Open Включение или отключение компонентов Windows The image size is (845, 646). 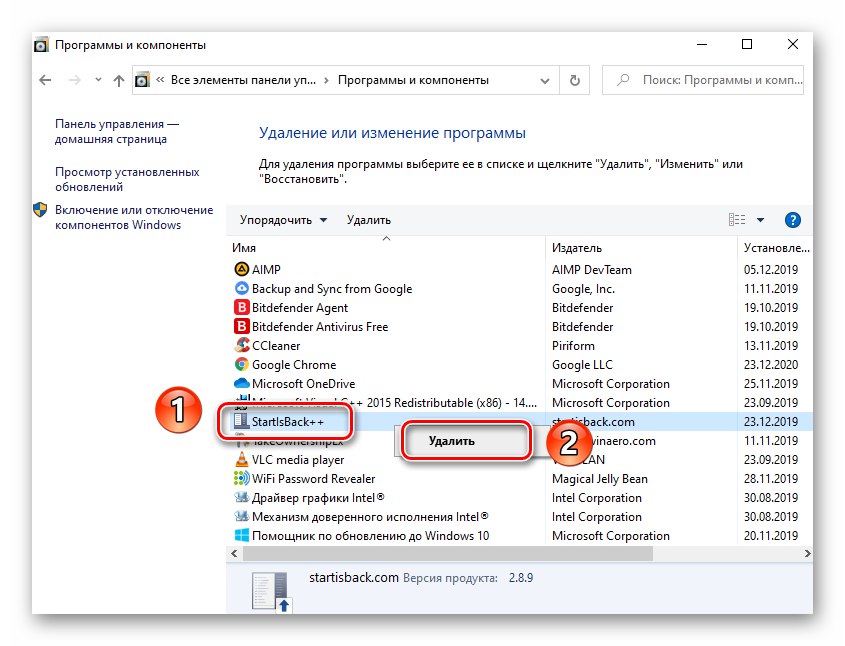(134, 218)
